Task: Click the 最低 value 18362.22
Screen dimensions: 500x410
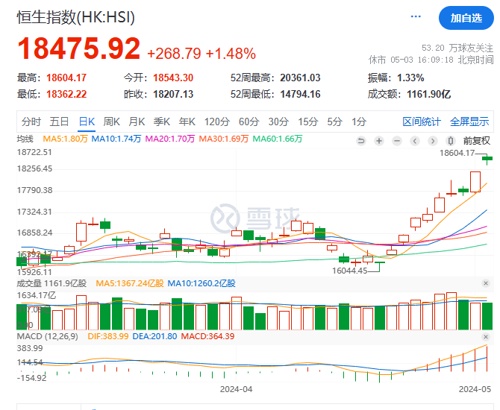Action: [x=66, y=94]
